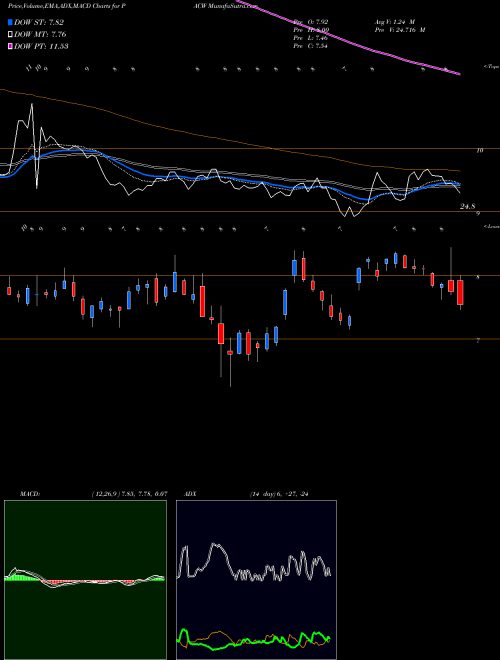Select the 'ADX' panel label
The width and height of the screenshot is (500, 660).
point(190,494)
